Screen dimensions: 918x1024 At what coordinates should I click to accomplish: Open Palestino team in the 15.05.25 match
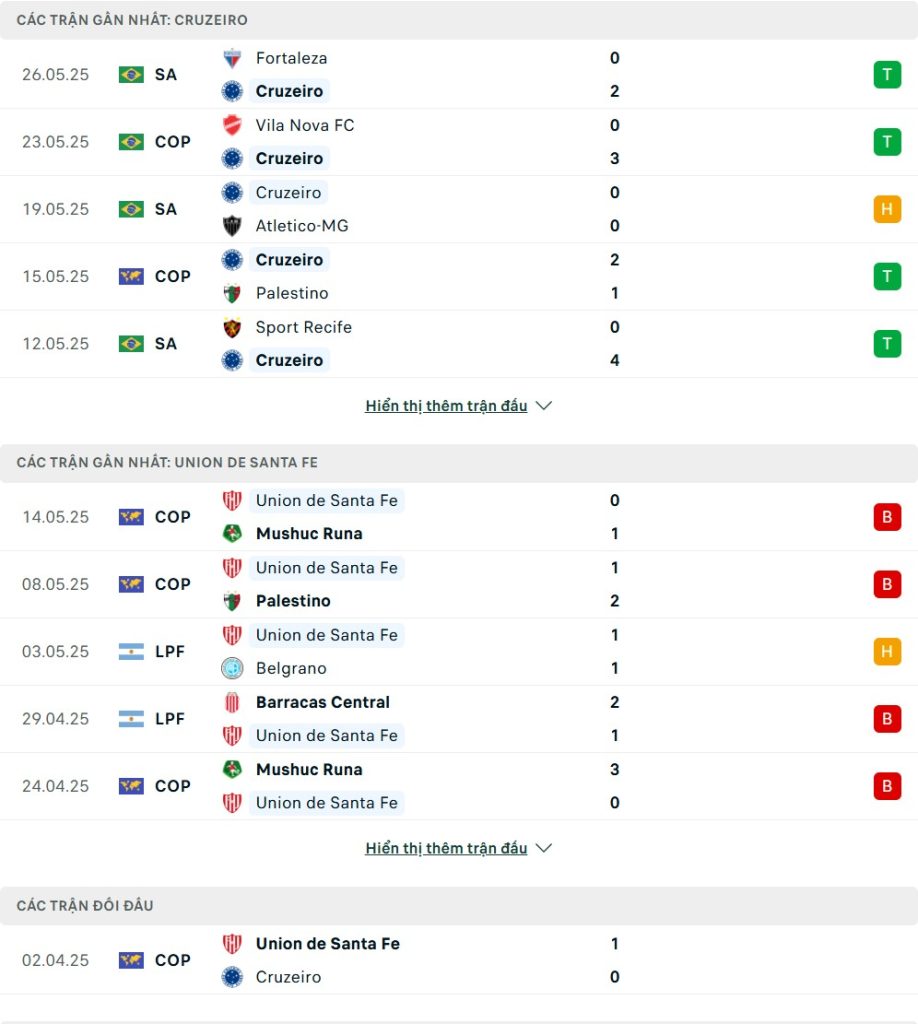[x=292, y=293]
